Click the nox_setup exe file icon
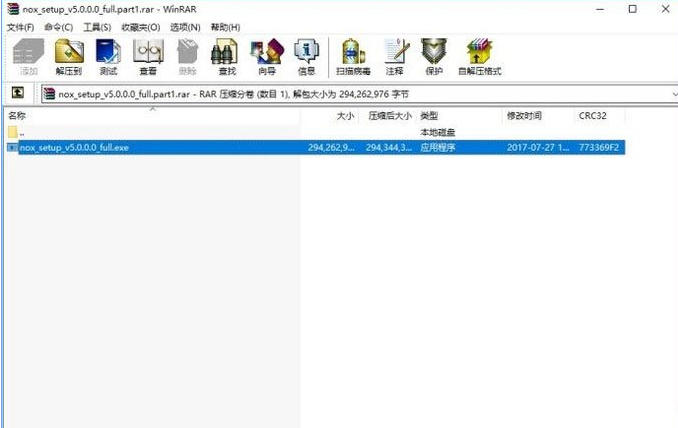The height and width of the screenshot is (428, 678). point(13,147)
